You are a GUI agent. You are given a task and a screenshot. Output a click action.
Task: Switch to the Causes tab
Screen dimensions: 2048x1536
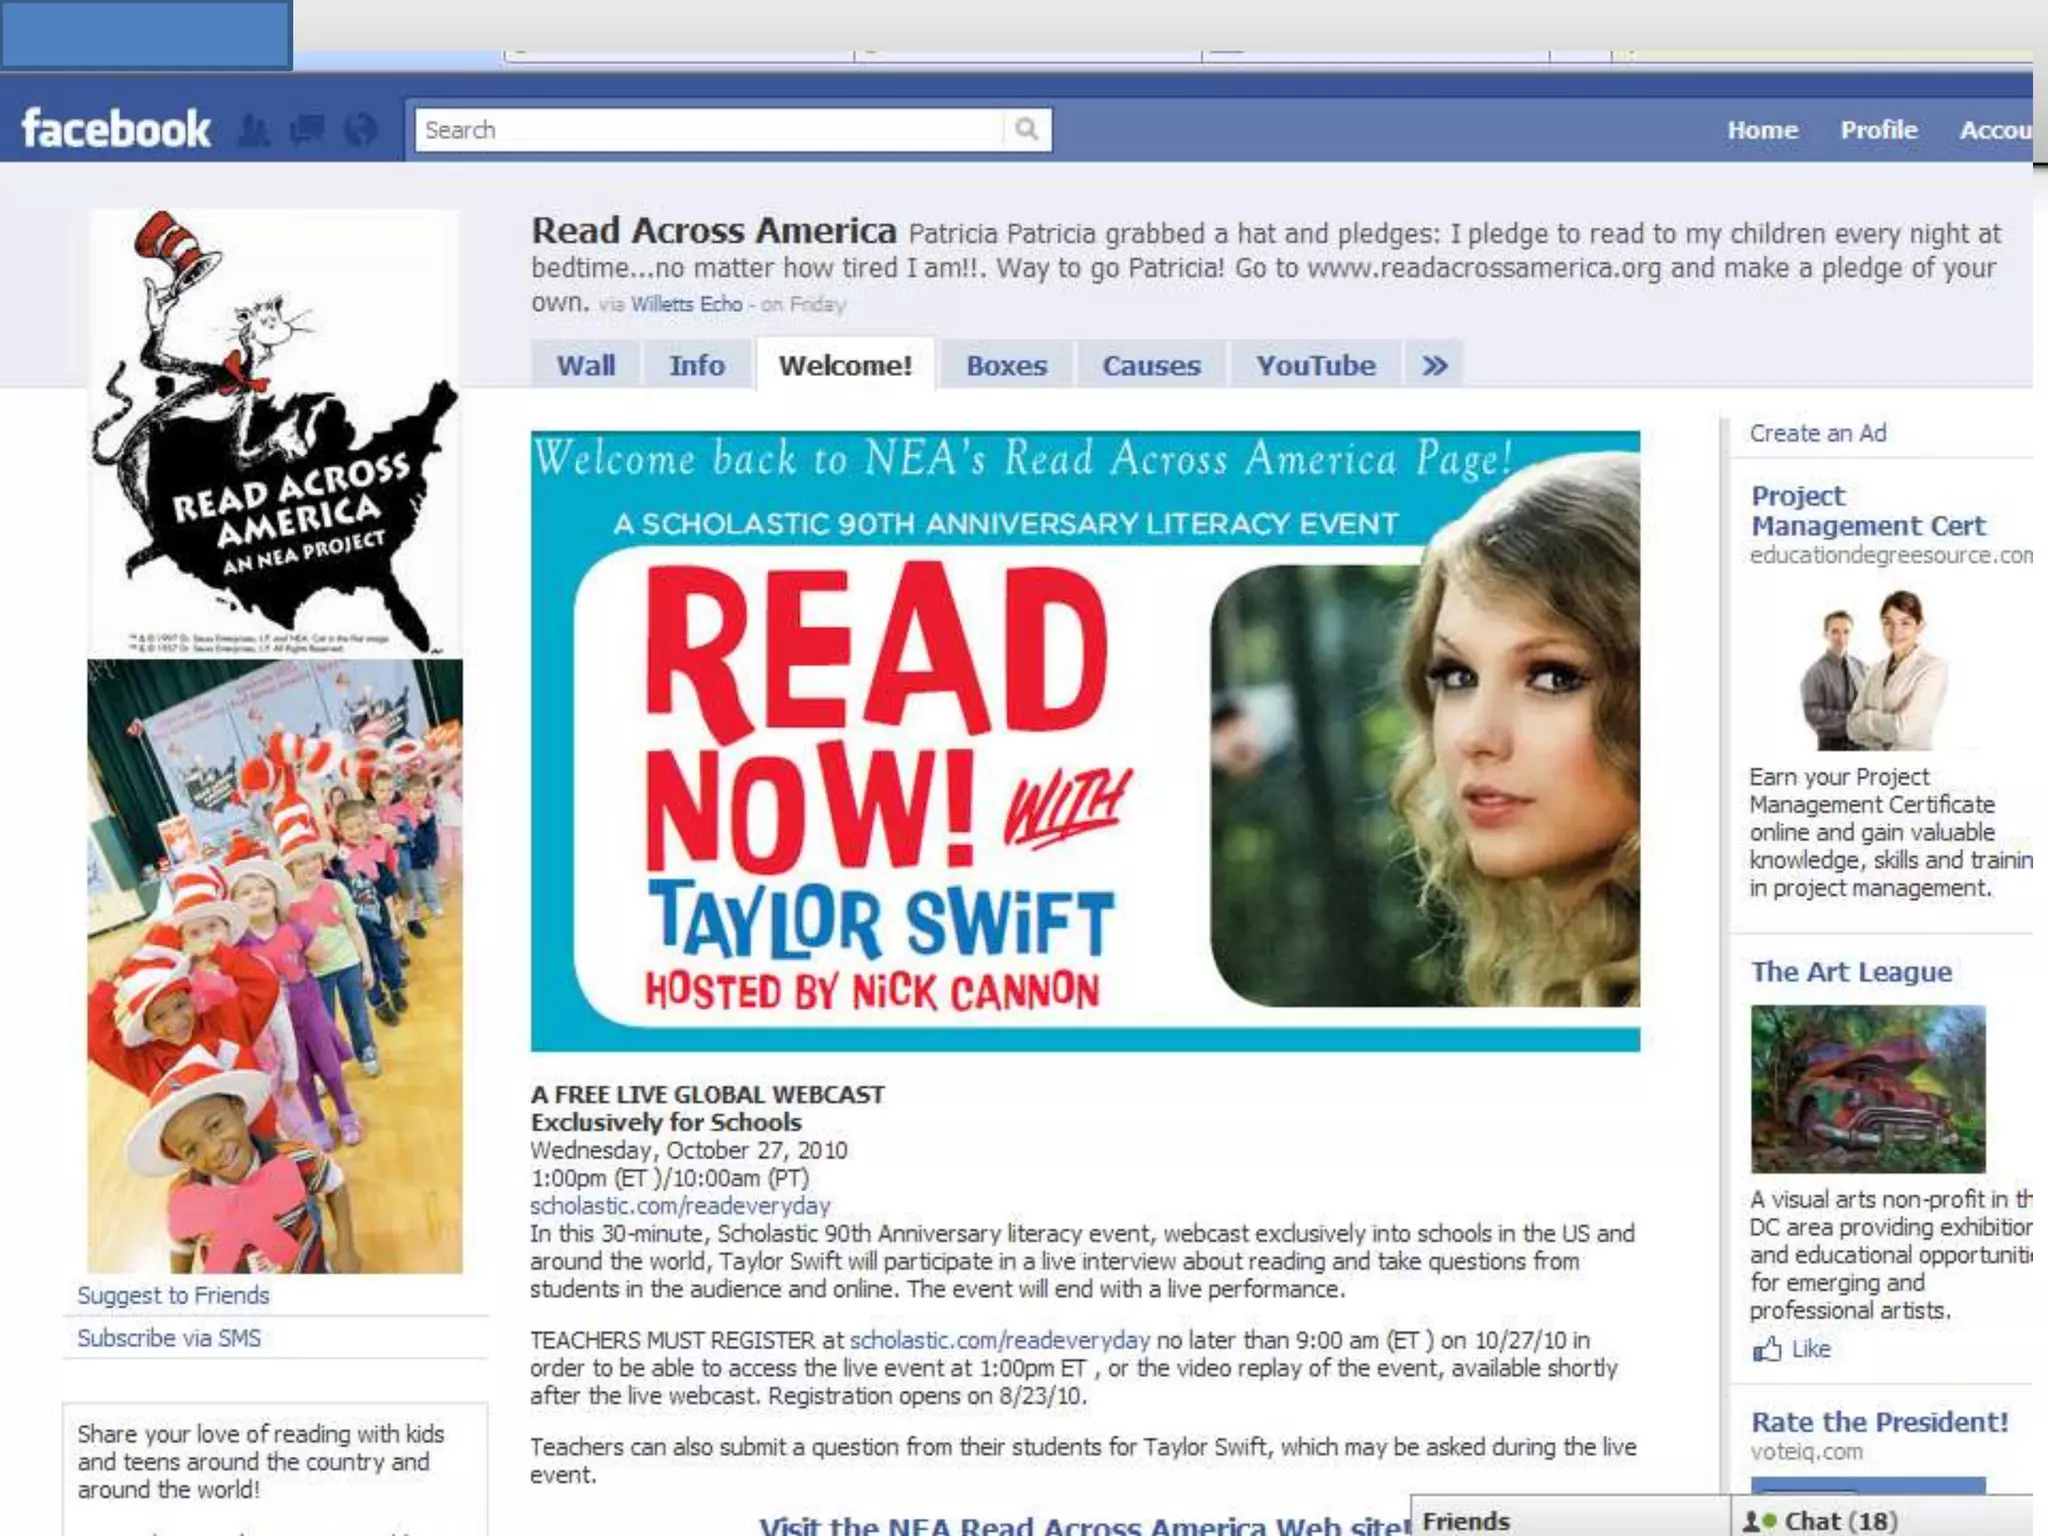coord(1151,365)
